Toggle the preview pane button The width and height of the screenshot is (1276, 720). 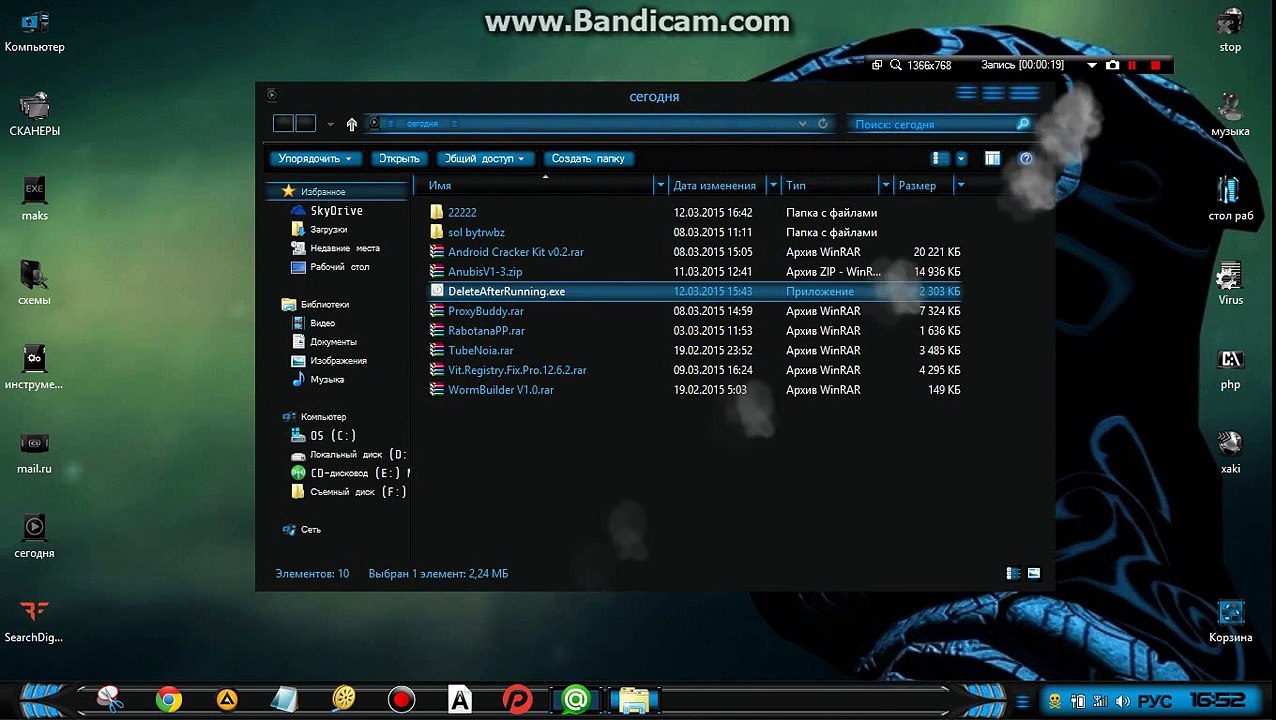(992, 158)
